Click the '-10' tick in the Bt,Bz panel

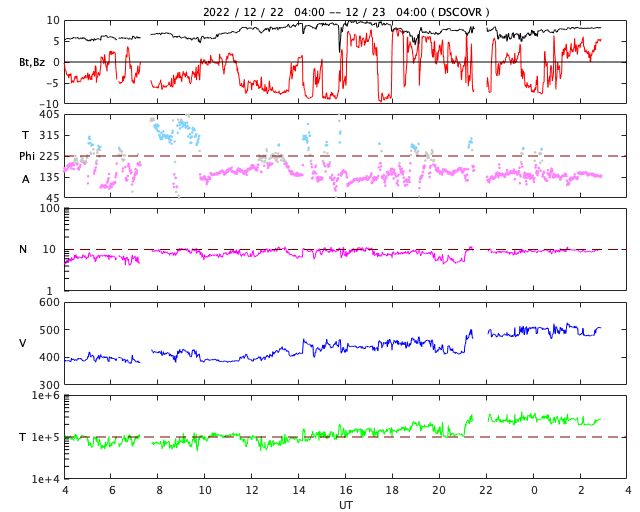click(49, 104)
